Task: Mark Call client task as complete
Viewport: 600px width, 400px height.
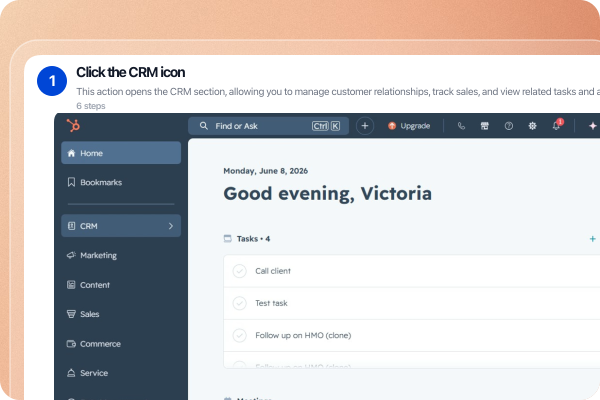Action: 240,271
